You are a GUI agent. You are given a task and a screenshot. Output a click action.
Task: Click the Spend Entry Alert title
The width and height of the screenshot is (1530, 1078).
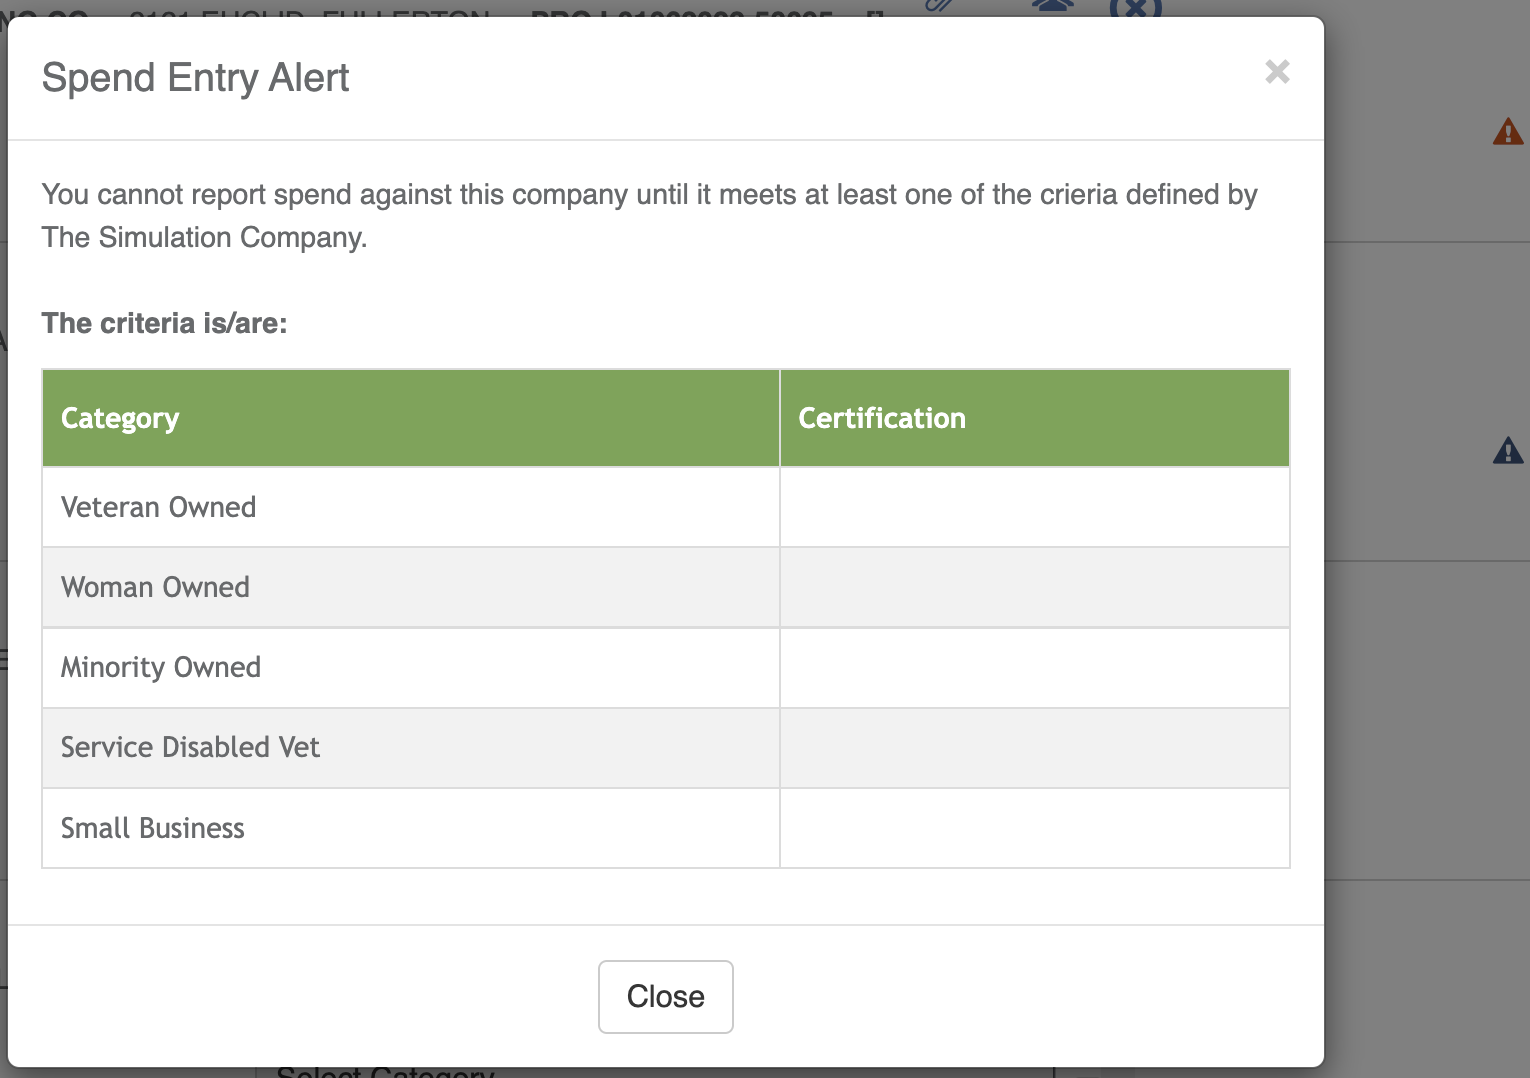click(x=196, y=78)
